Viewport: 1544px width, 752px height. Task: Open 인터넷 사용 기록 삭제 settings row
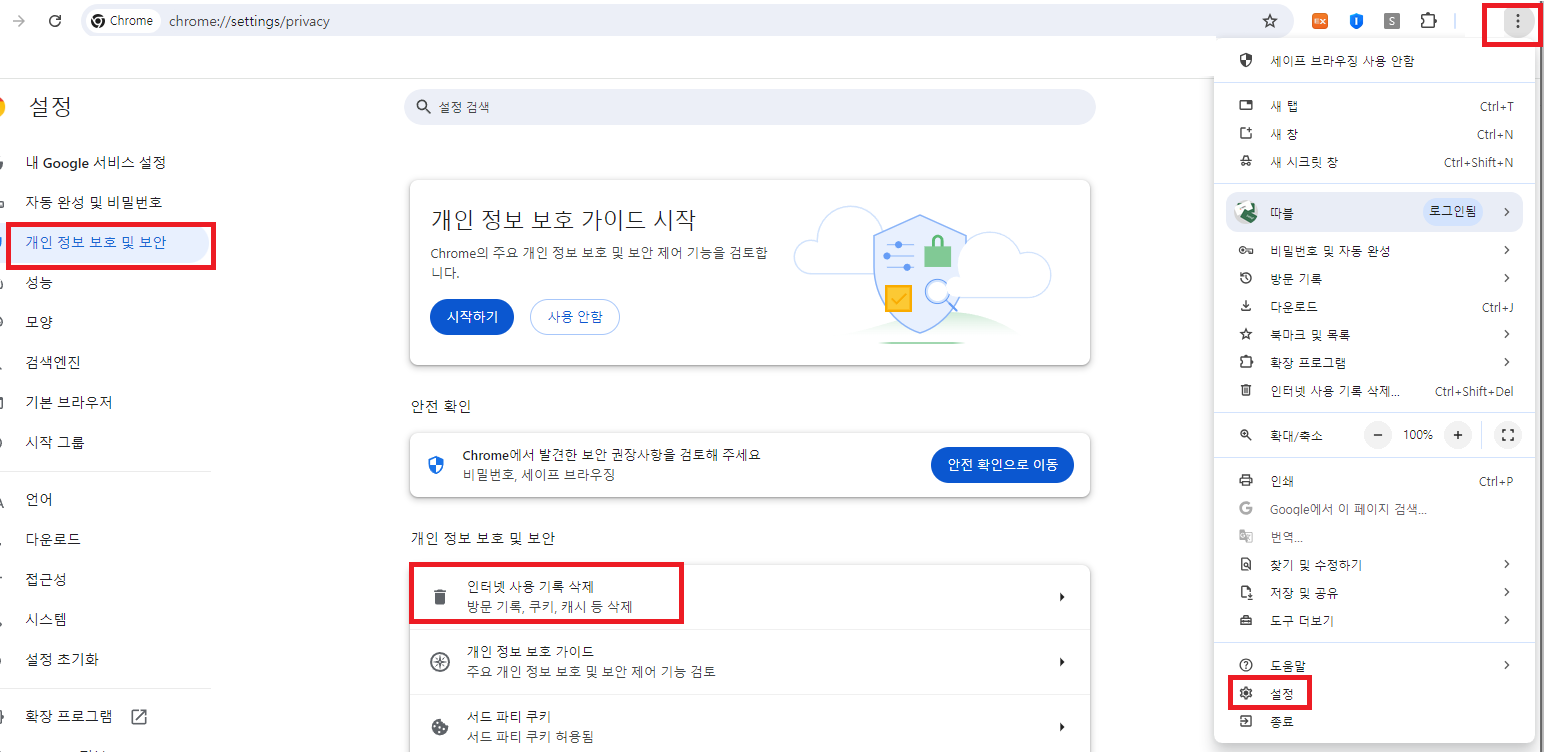tap(748, 597)
